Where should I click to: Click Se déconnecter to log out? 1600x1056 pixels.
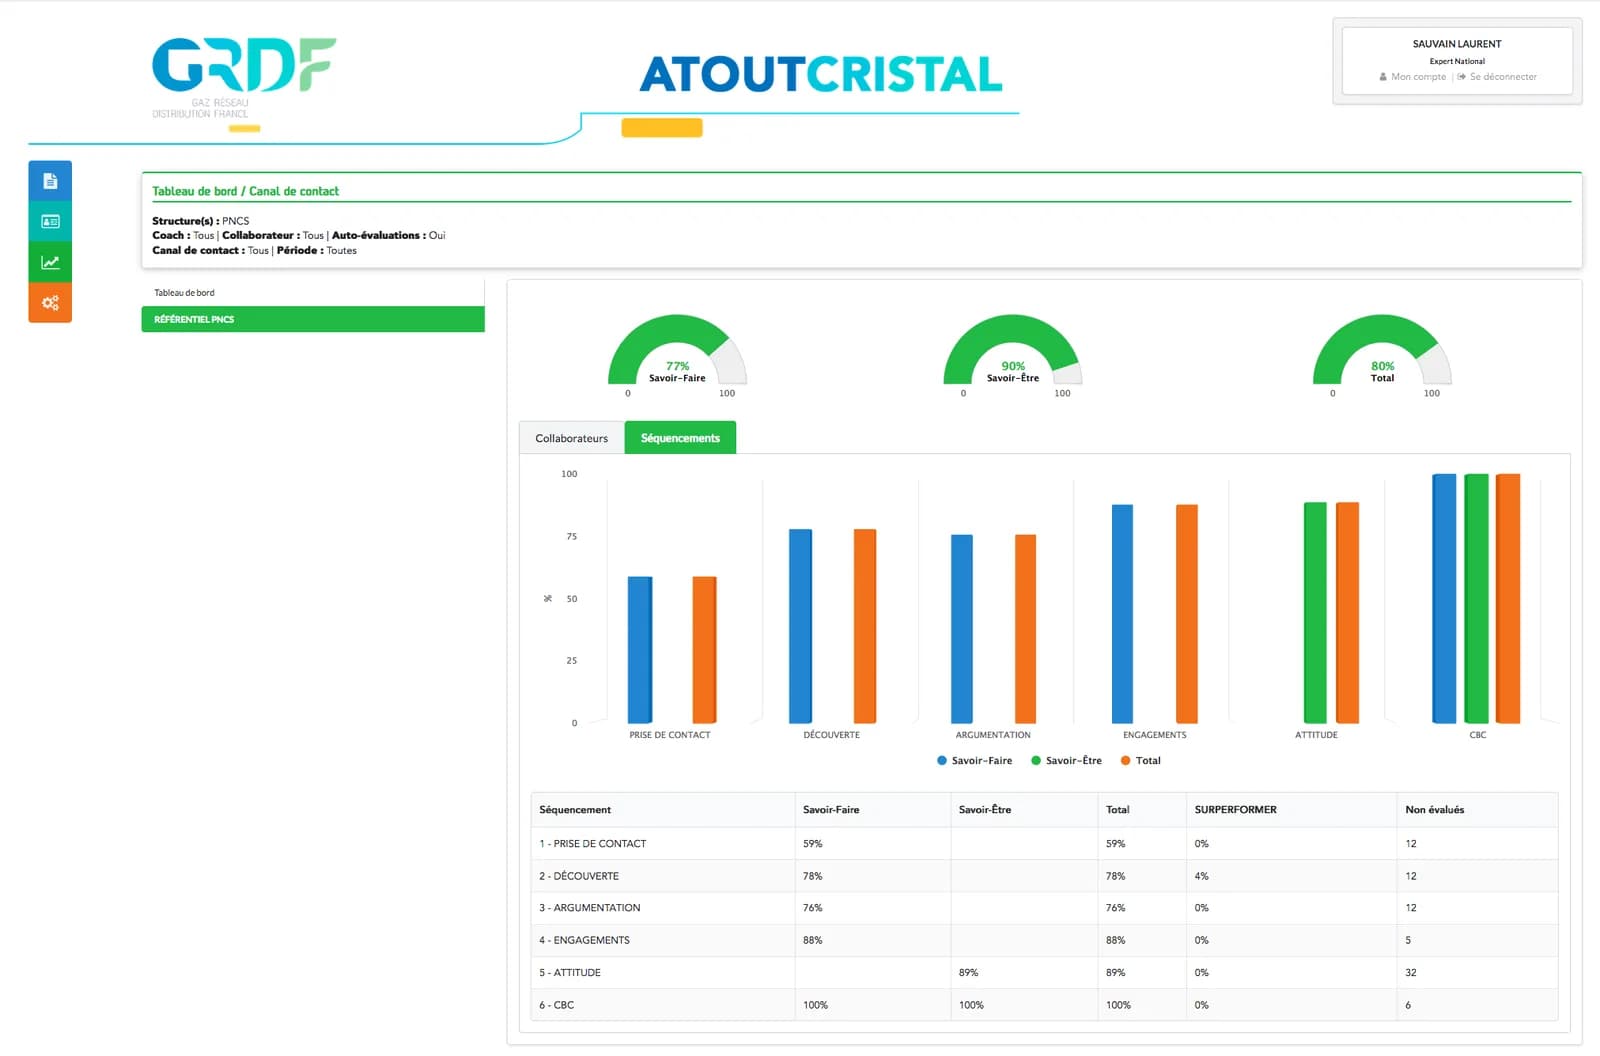tap(1497, 77)
